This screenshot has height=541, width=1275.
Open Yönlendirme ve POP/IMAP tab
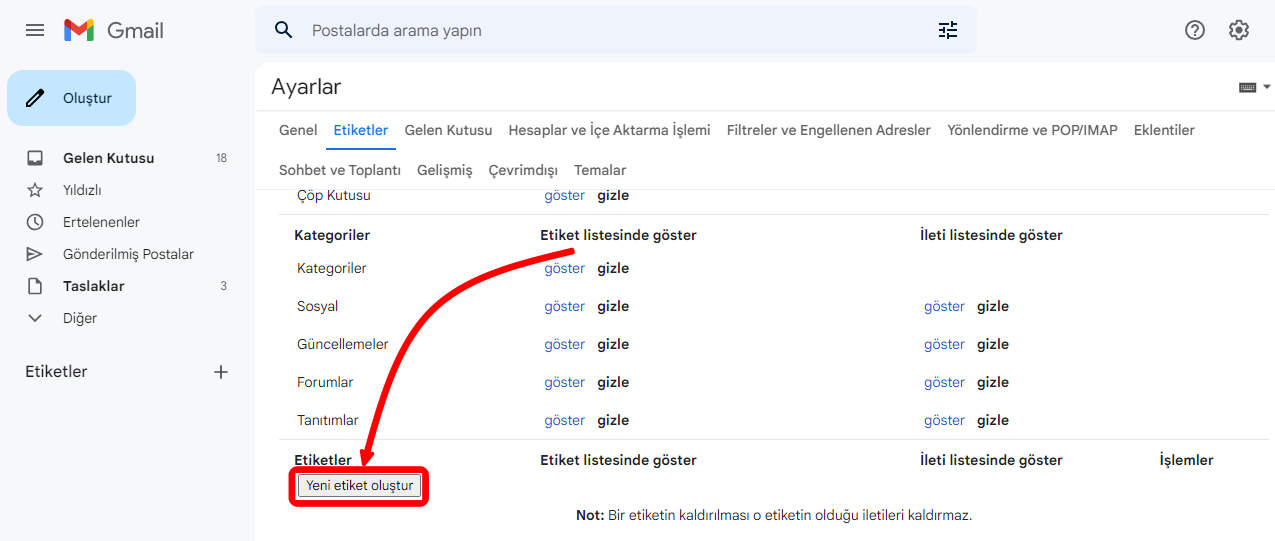point(1032,130)
